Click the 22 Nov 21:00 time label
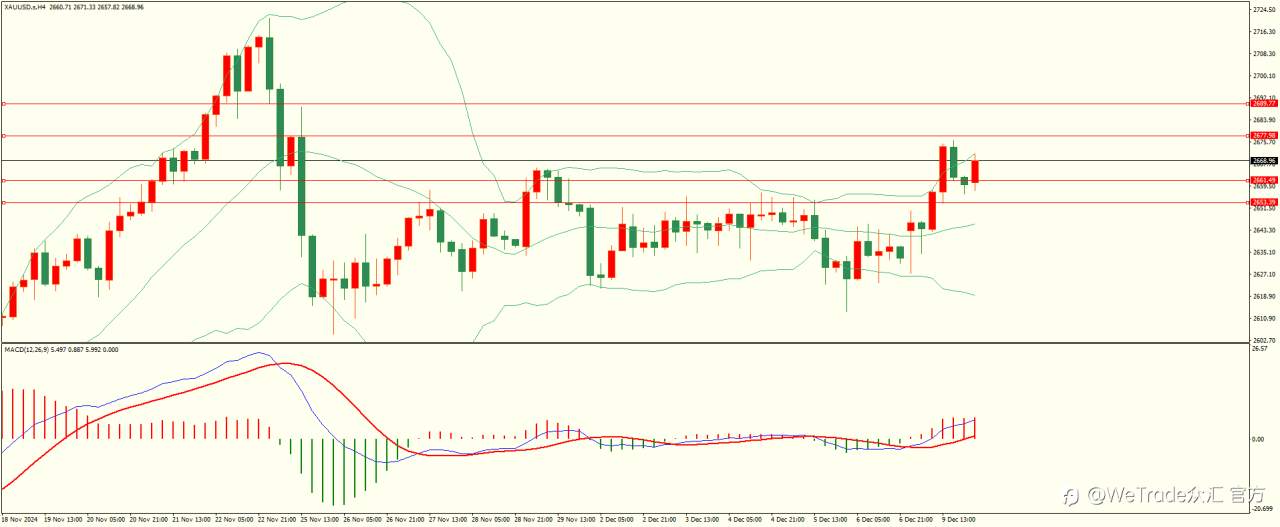Viewport: 1280px width, 527px height. (277, 520)
